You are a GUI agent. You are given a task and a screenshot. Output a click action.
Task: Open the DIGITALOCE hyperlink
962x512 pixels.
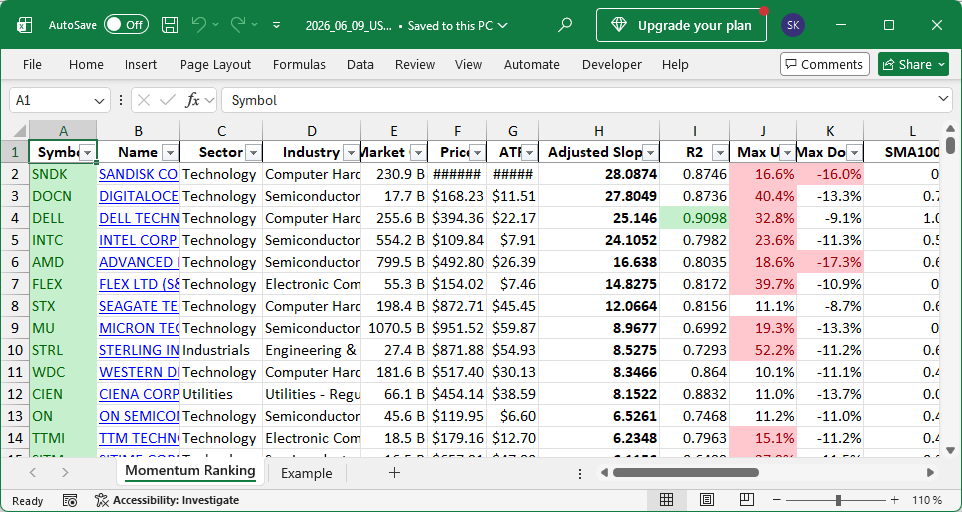[x=139, y=196]
